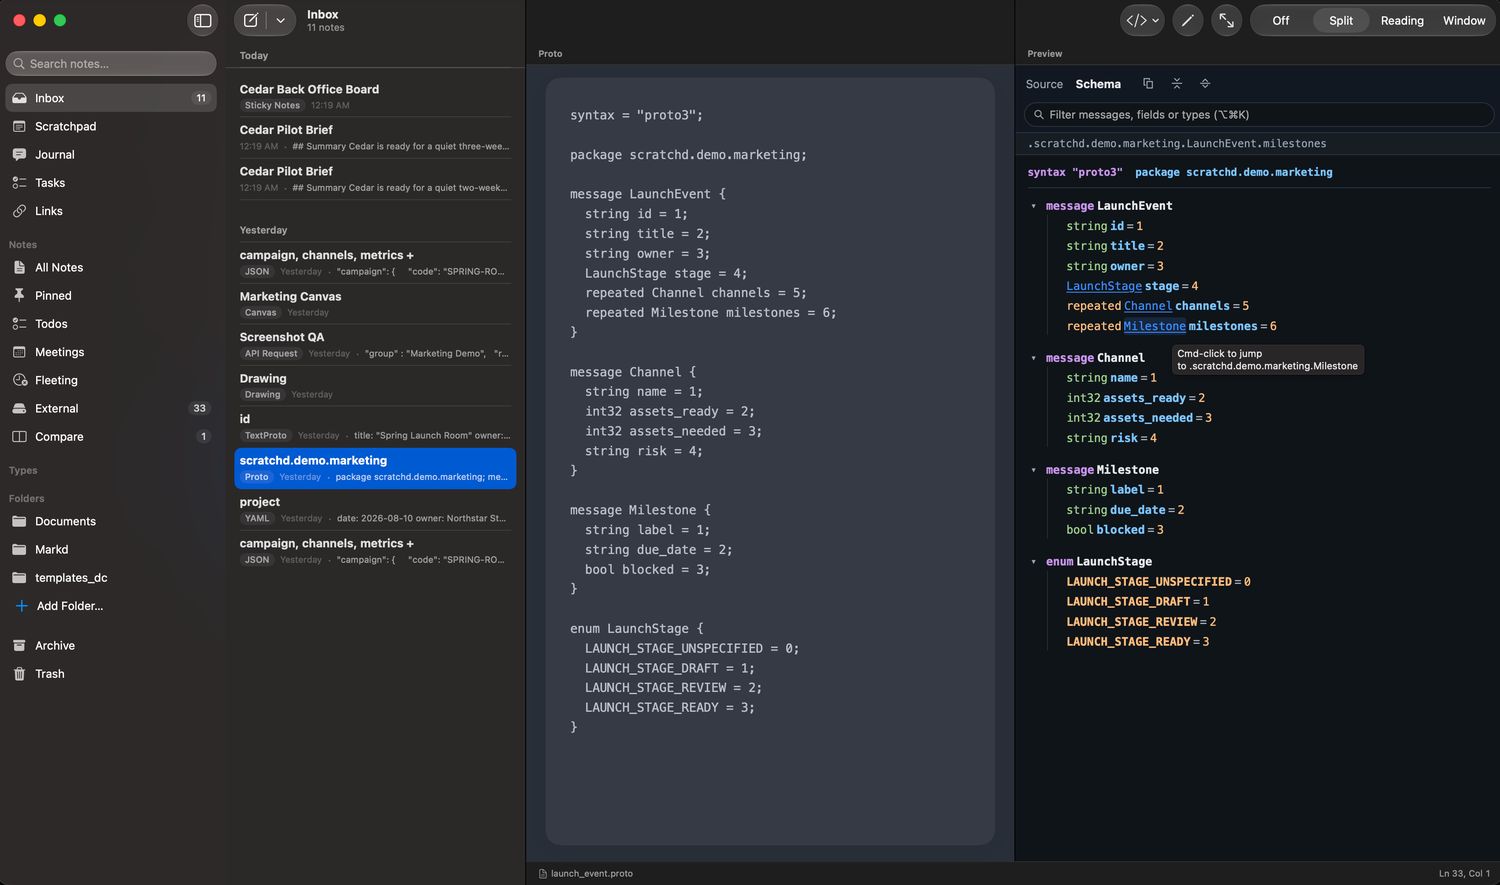Switch to the Schema tab in preview
Viewport: 1500px width, 885px height.
(1098, 84)
